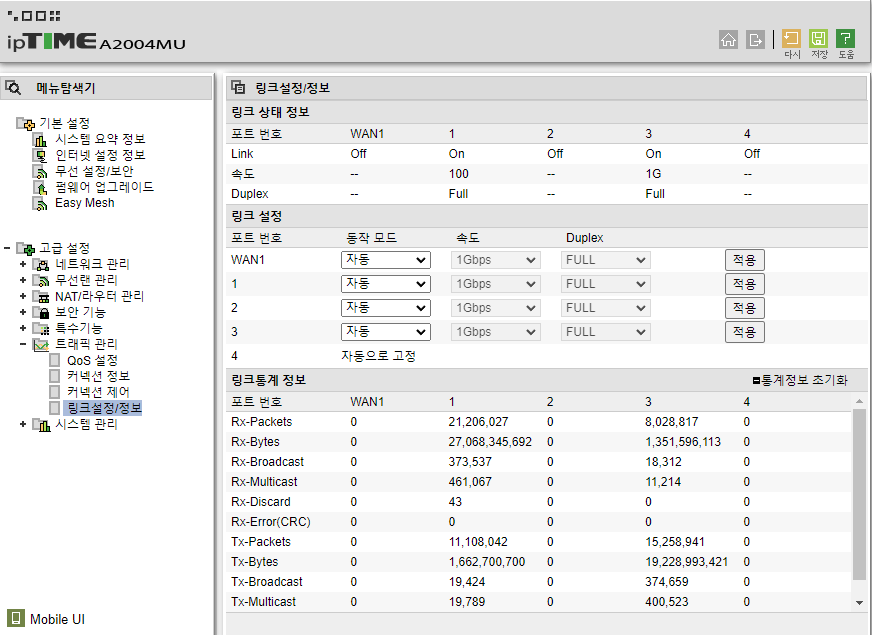
Task: Open port 3 Duplex FULL dropdown
Action: [605, 331]
